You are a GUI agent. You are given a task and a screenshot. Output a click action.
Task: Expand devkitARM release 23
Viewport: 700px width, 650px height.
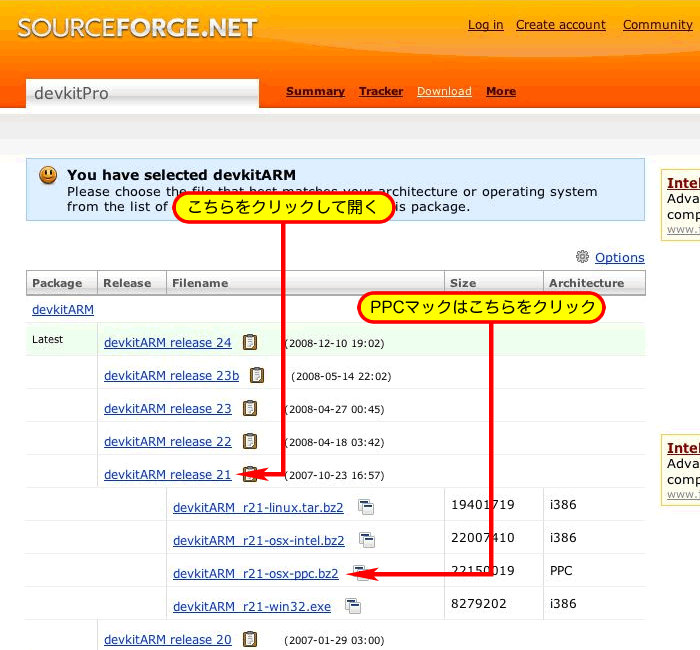coord(168,408)
